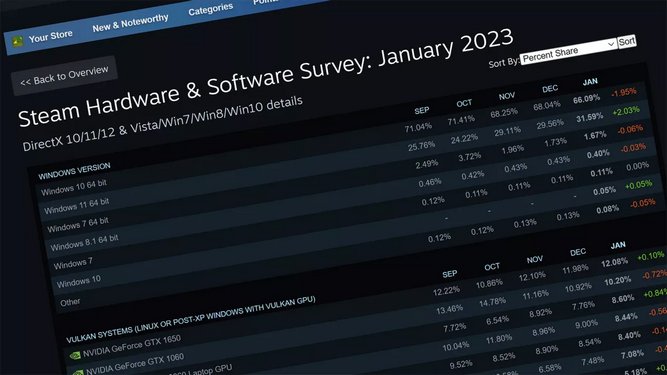Viewport: 667px width, 375px height.
Task: Click the green +2.03% change value
Action: (x=626, y=111)
